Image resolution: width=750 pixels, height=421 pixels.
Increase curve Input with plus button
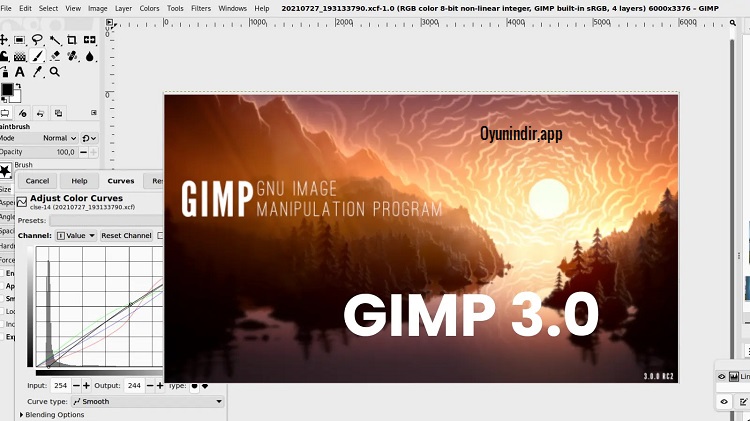click(x=86, y=386)
